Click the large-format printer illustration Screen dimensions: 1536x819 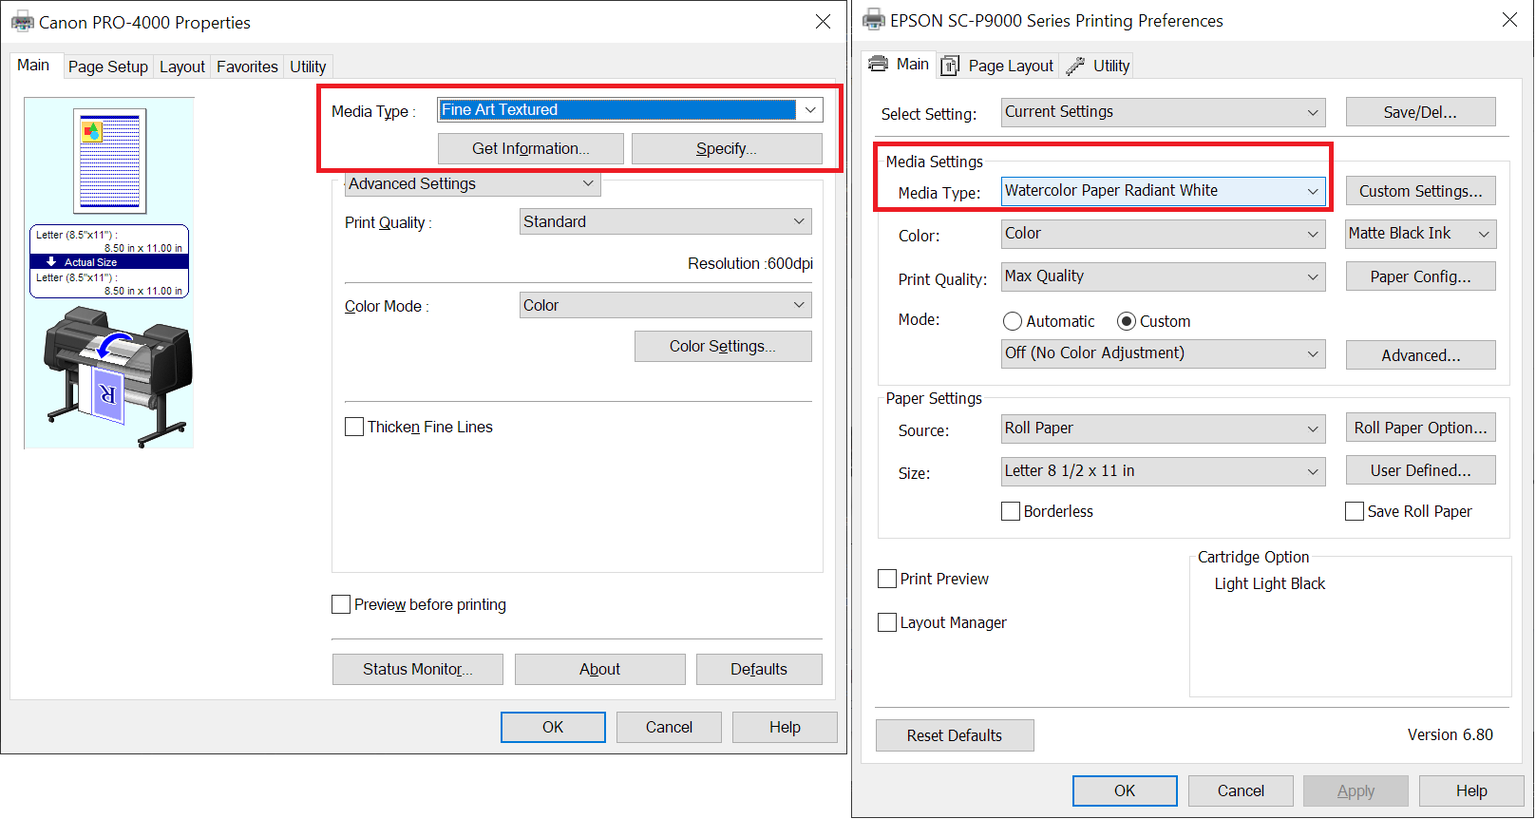coord(117,375)
